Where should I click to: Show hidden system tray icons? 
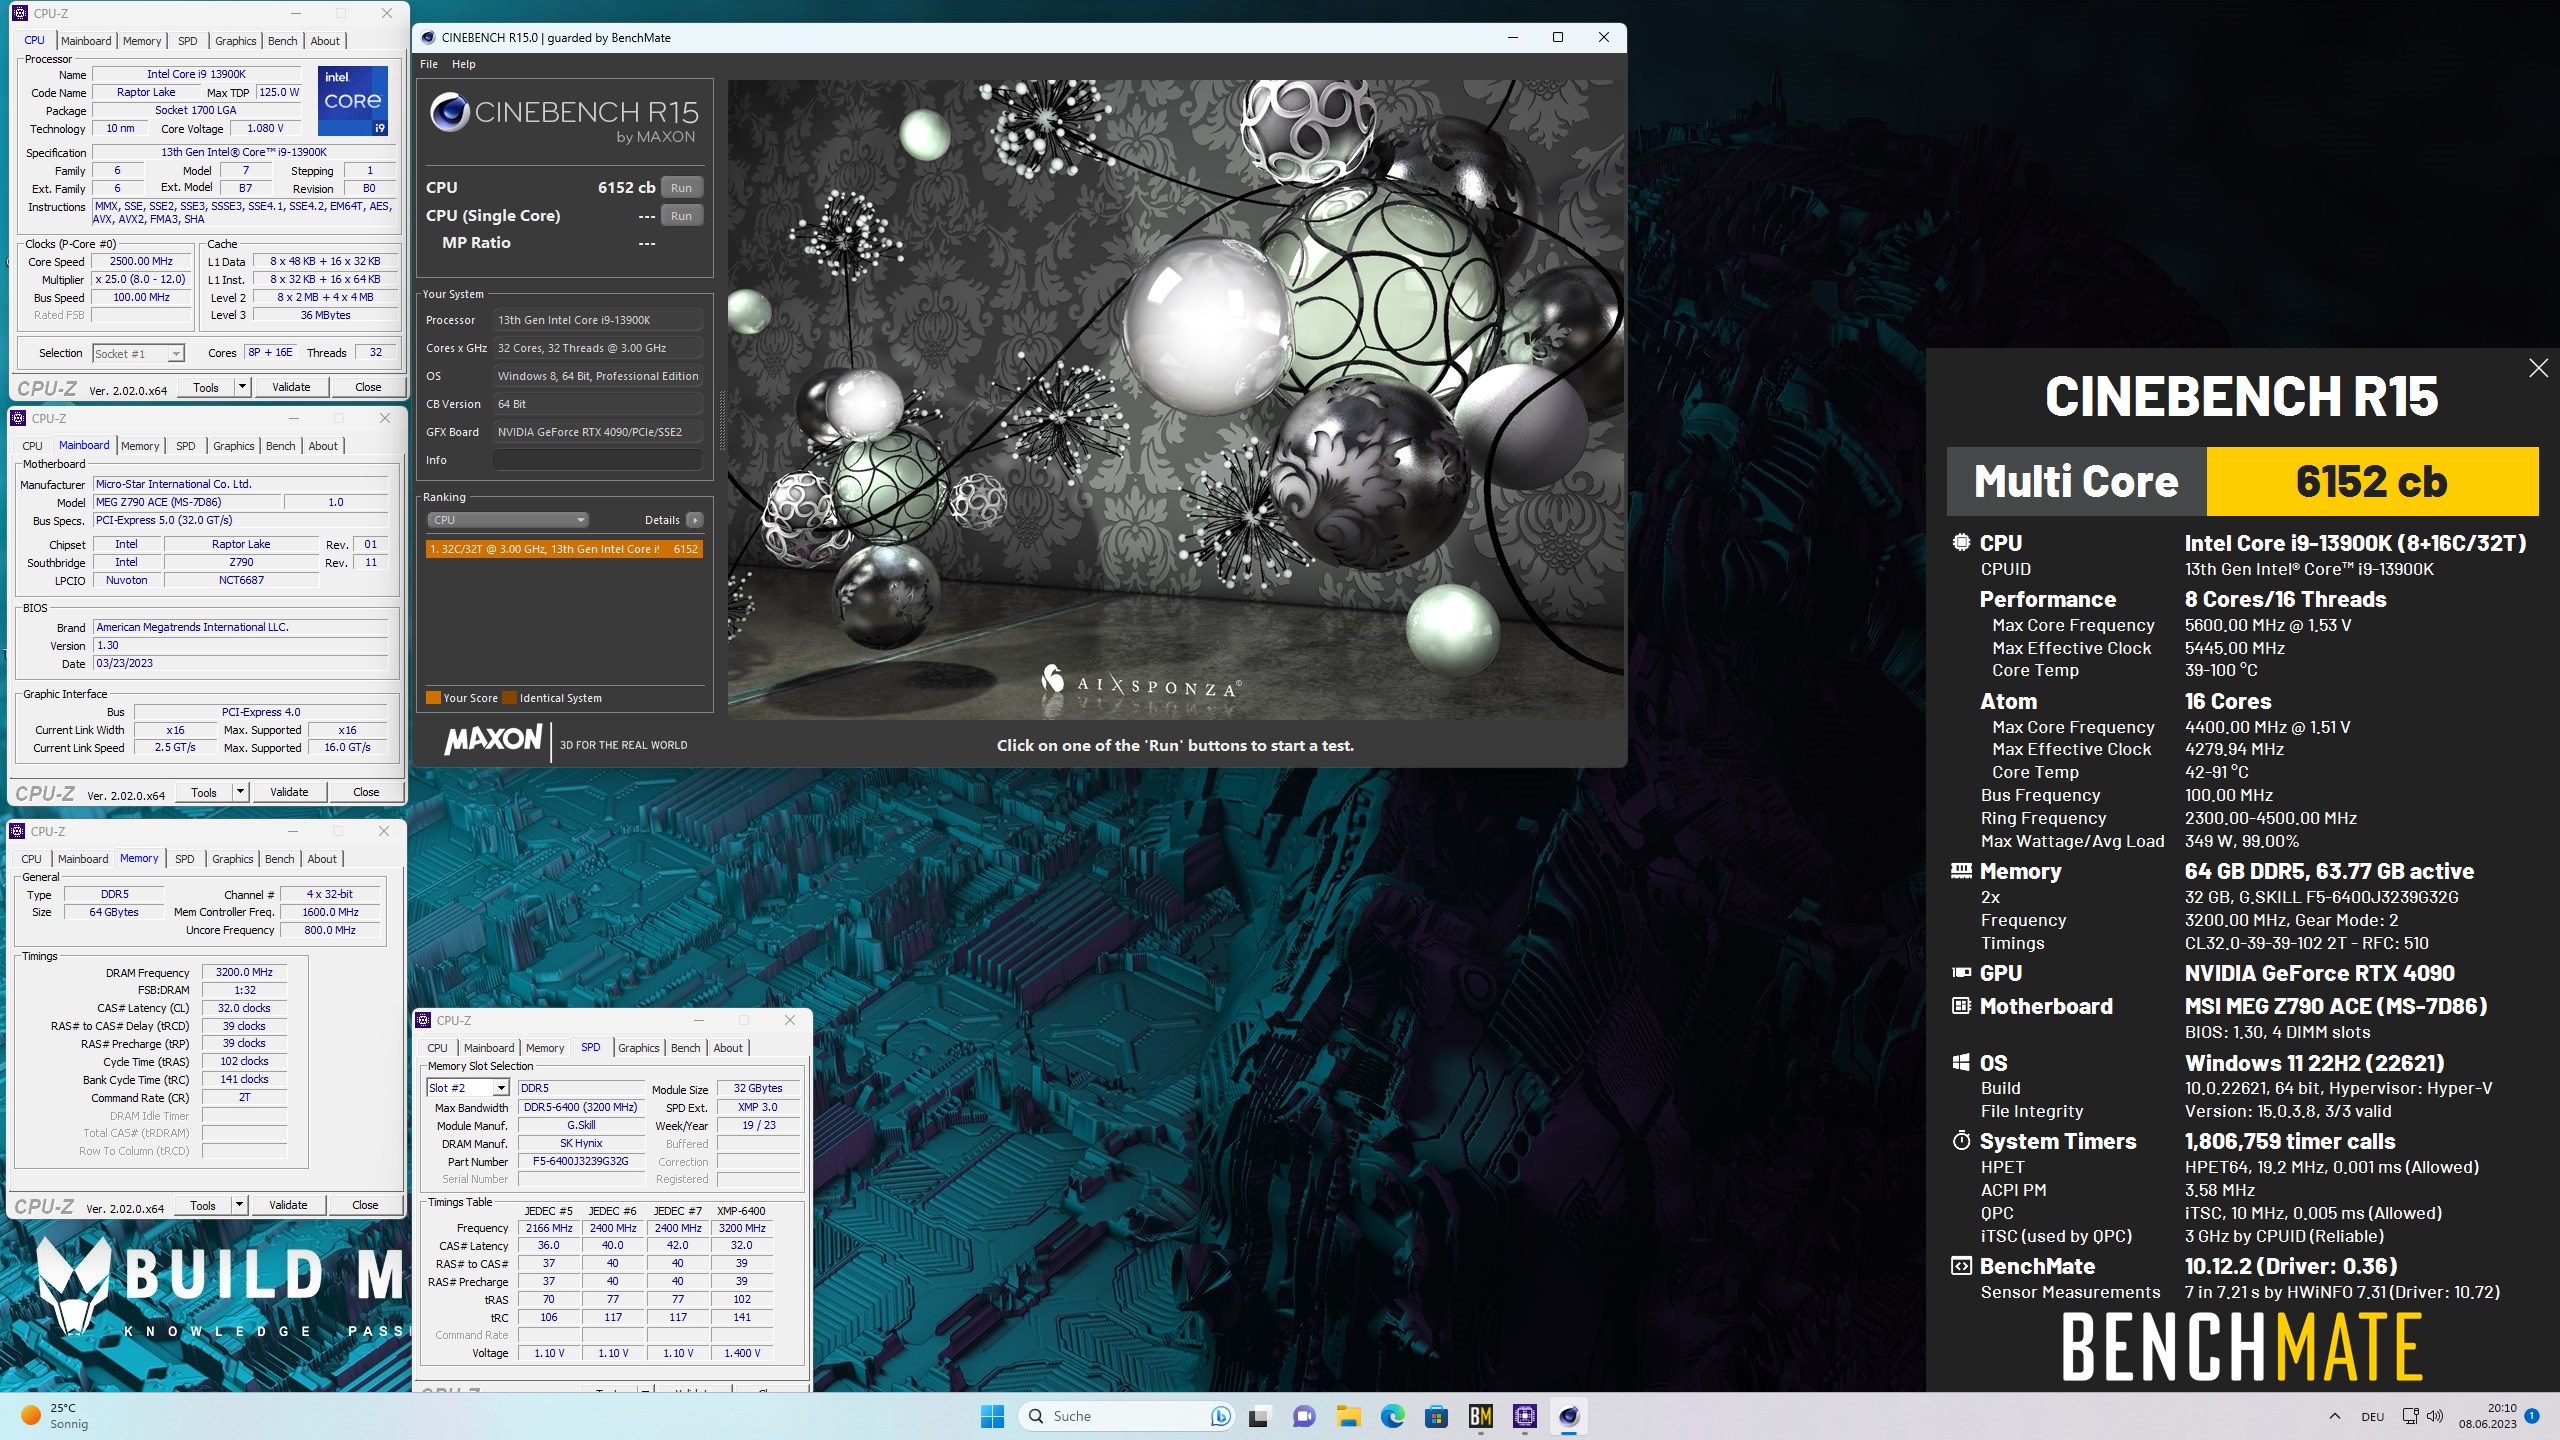pyautogui.click(x=2334, y=1416)
